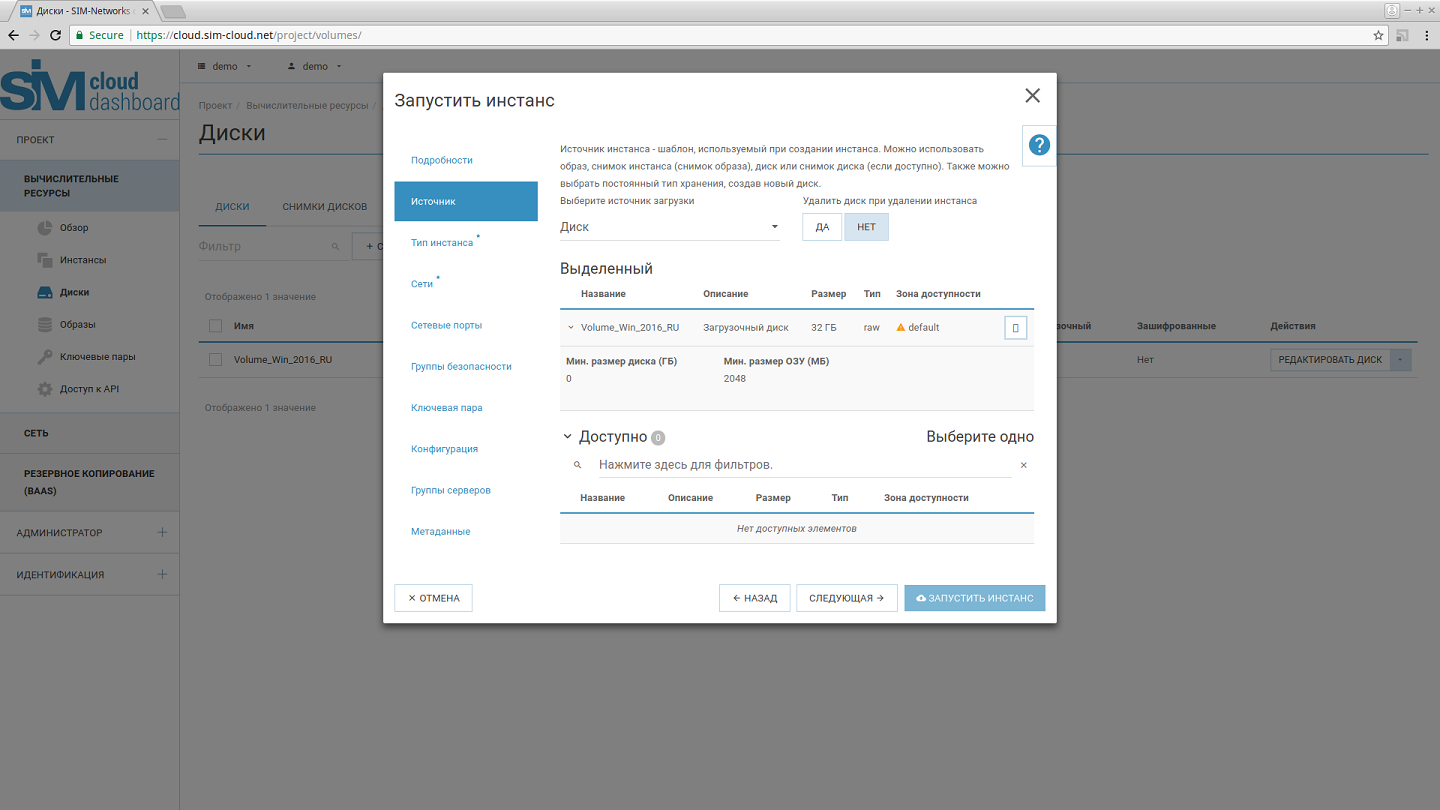Tick the checkbox next to Volume_Win_2016_RU
This screenshot has height=810, width=1440.
[x=215, y=360]
